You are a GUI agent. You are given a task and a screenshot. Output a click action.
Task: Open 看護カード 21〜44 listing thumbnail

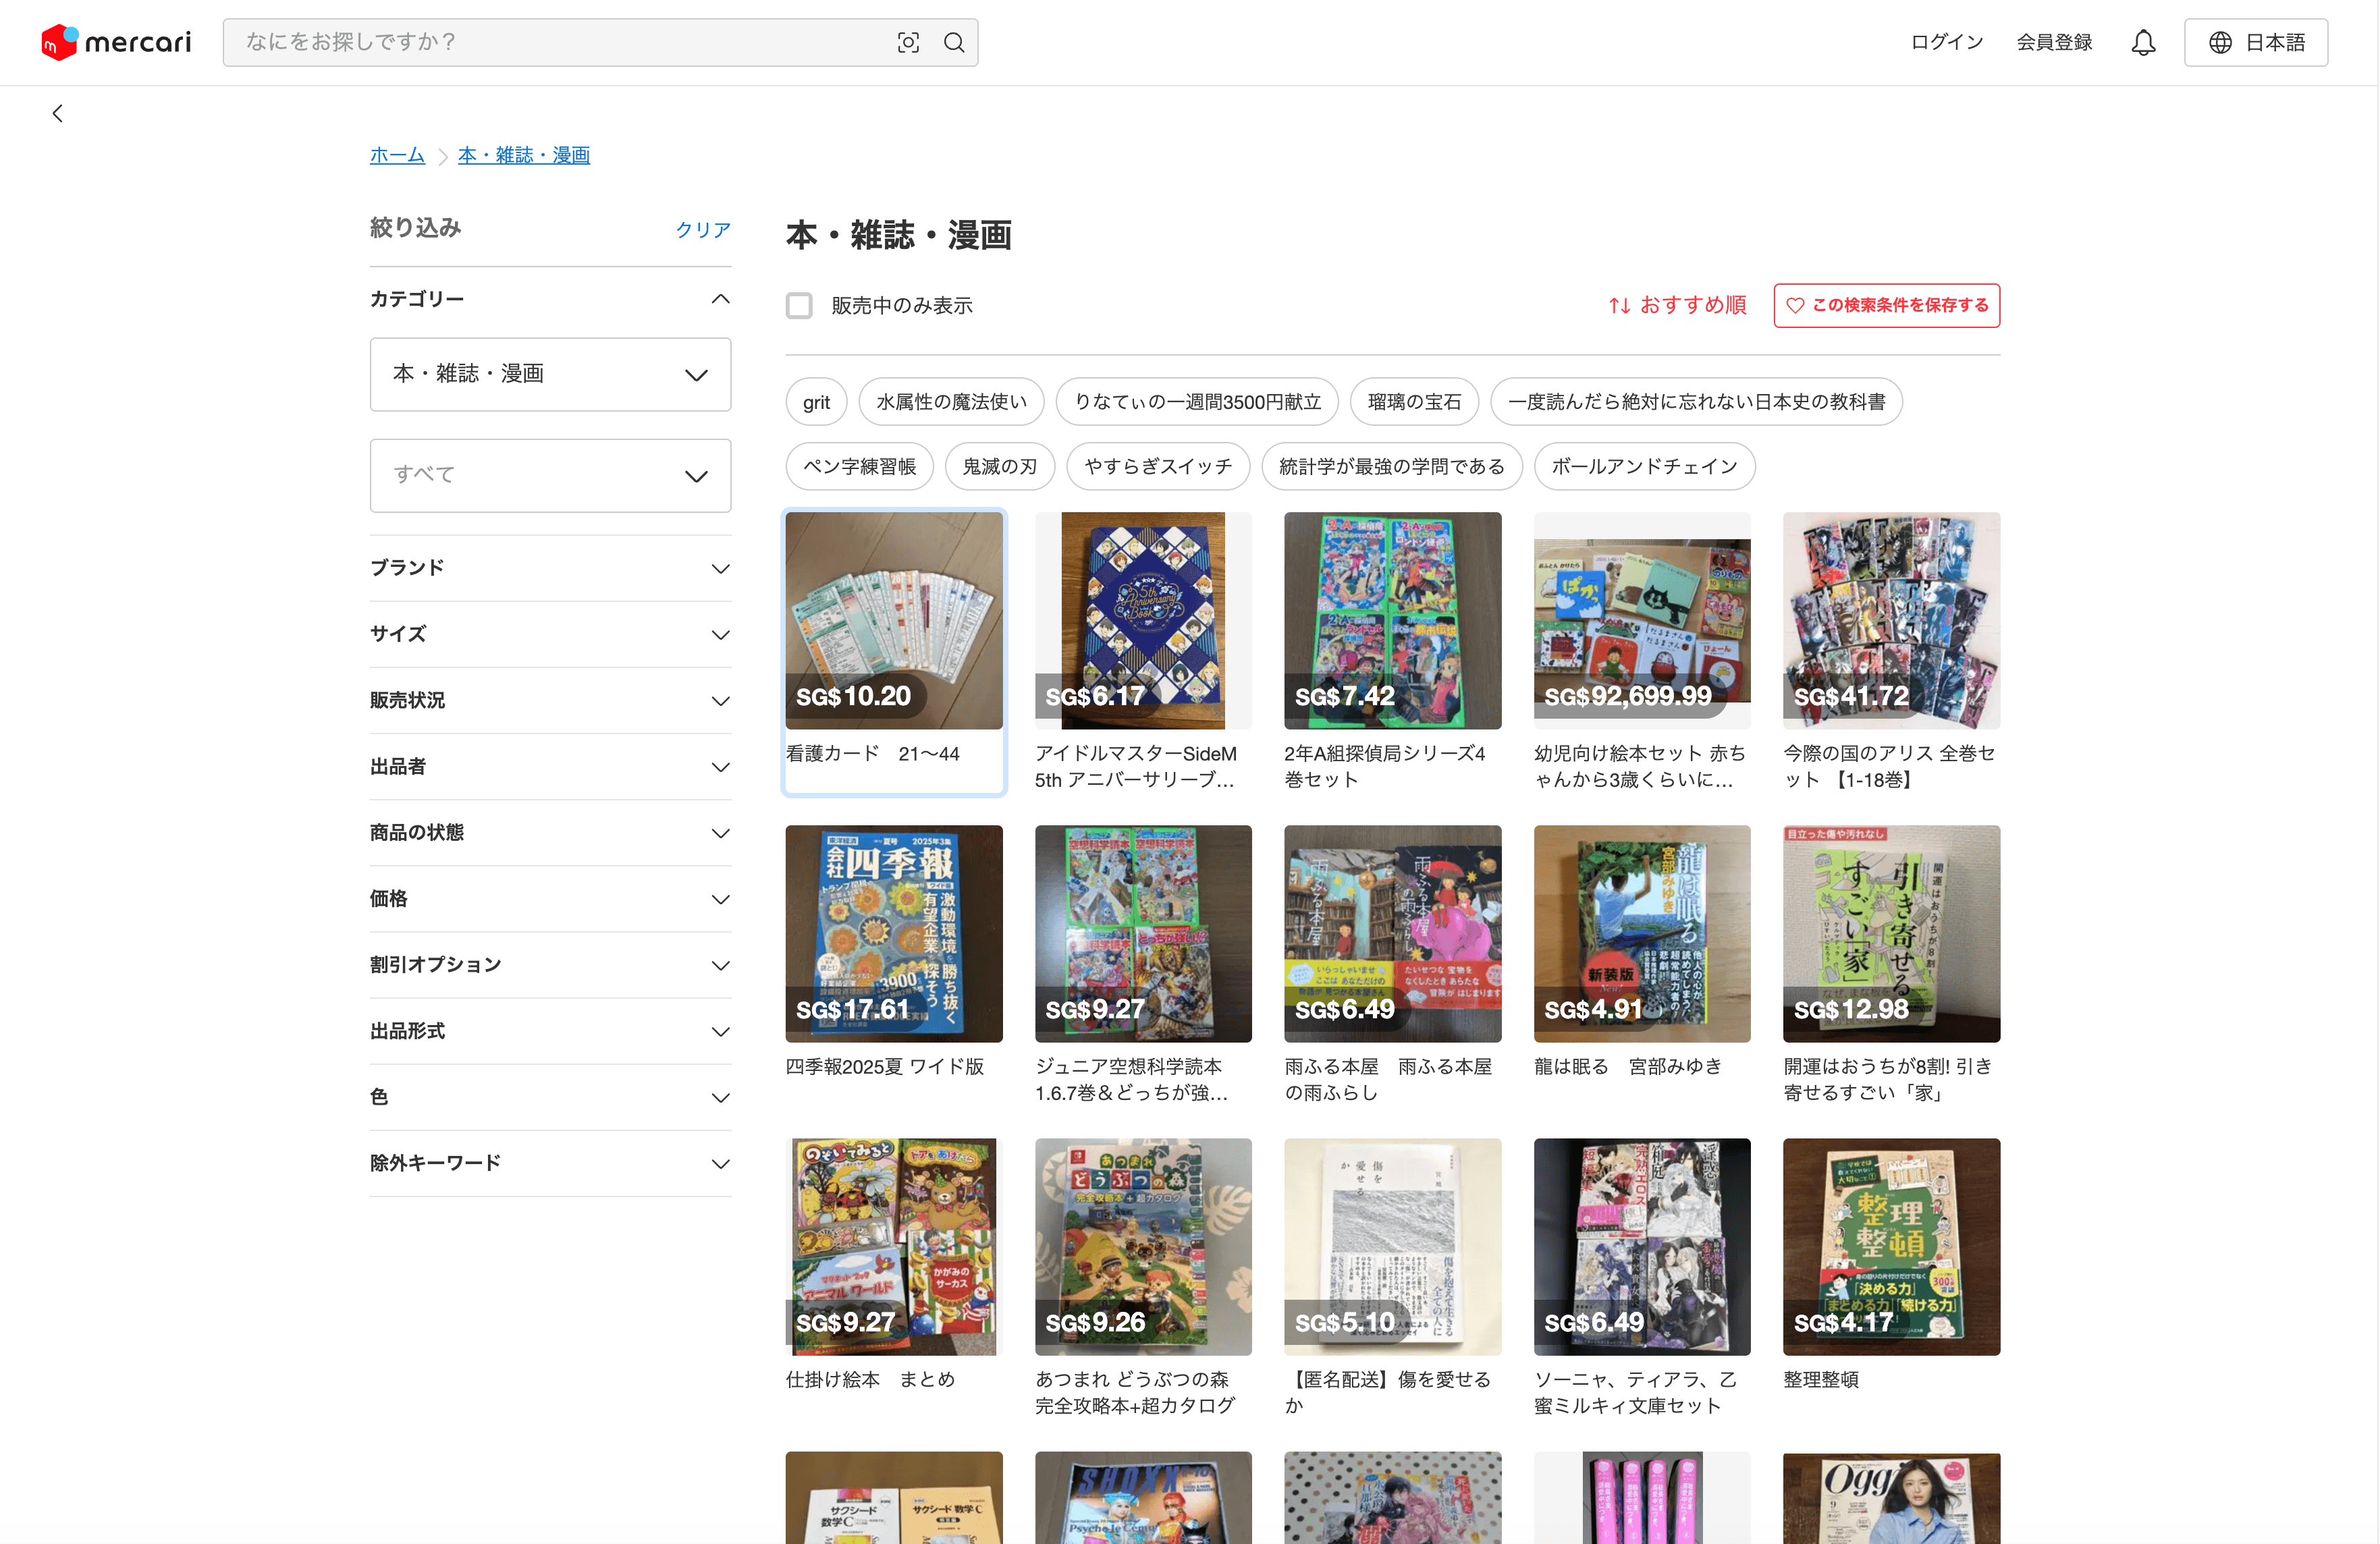pyautogui.click(x=893, y=620)
